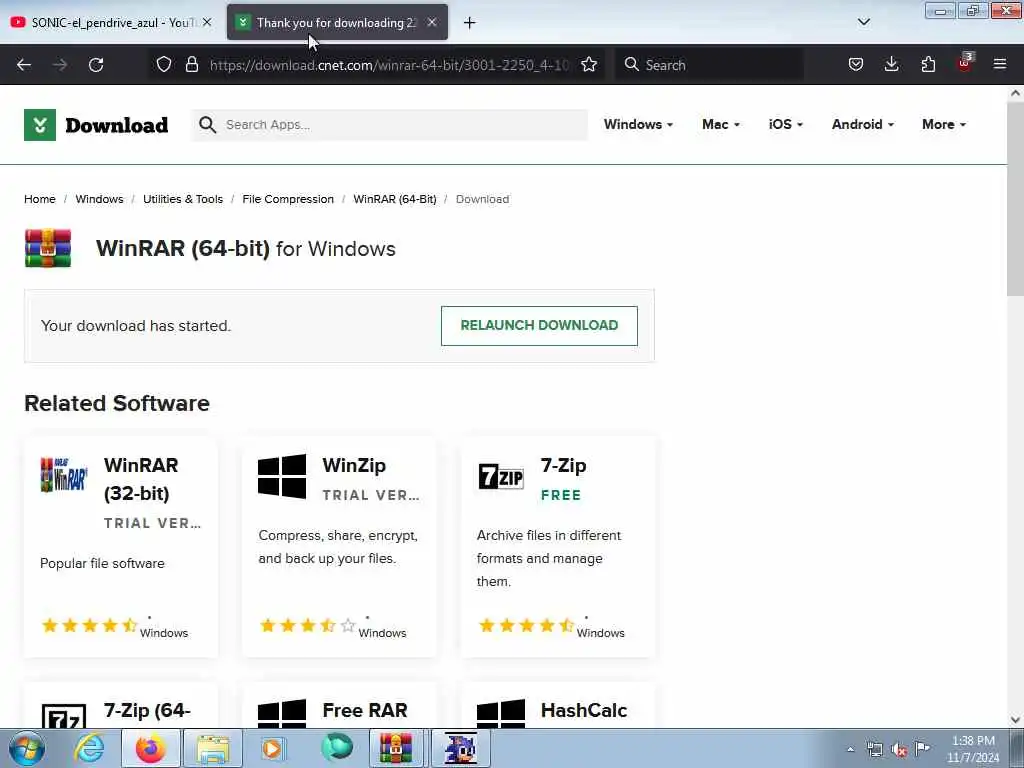Show hidden tray icons arrow
This screenshot has width=1024, height=768.
click(x=850, y=750)
